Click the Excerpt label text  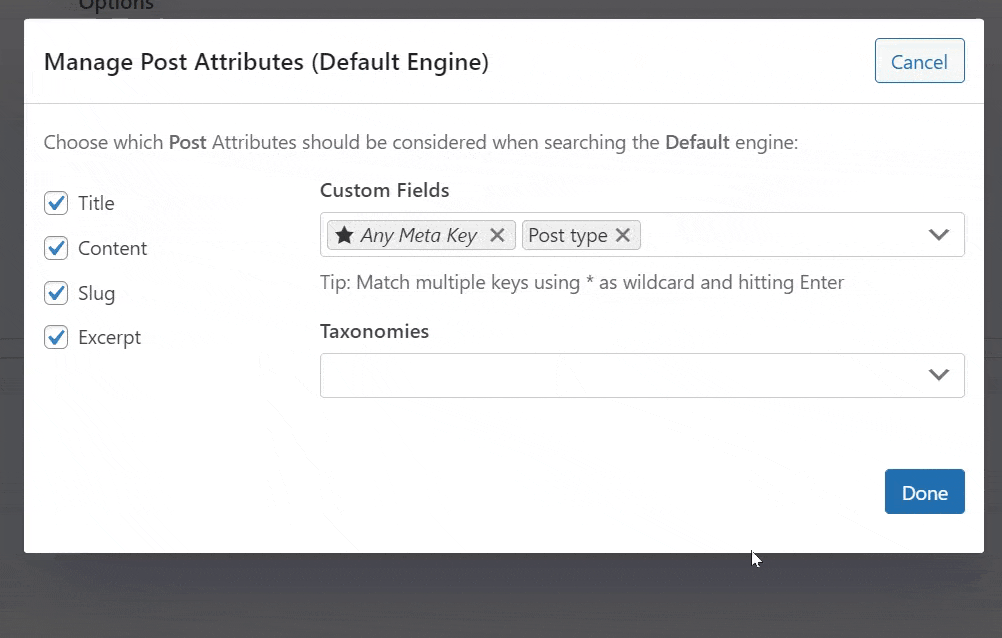109,338
